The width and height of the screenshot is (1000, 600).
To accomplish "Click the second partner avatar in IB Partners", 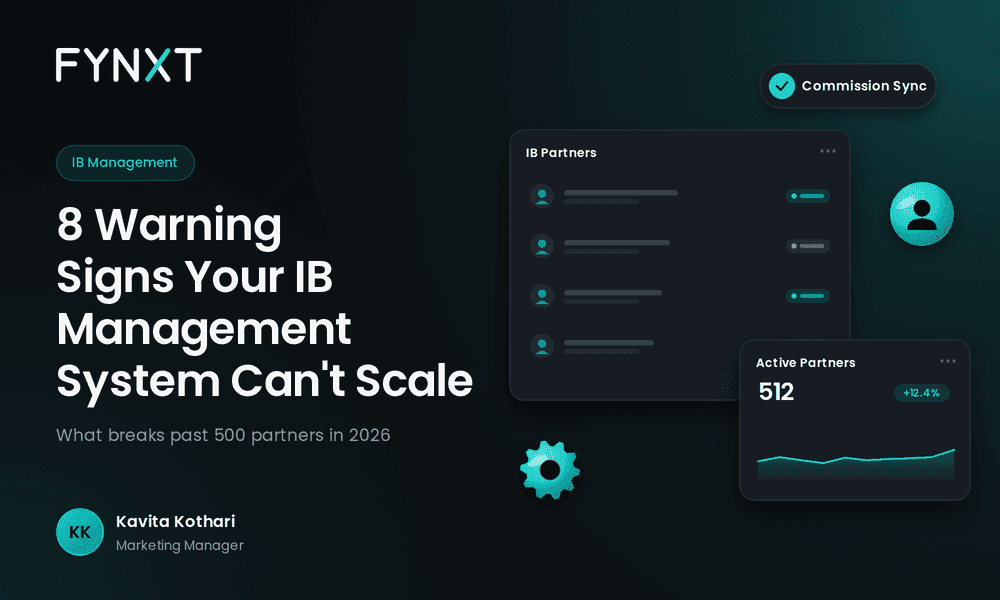I will (x=542, y=245).
